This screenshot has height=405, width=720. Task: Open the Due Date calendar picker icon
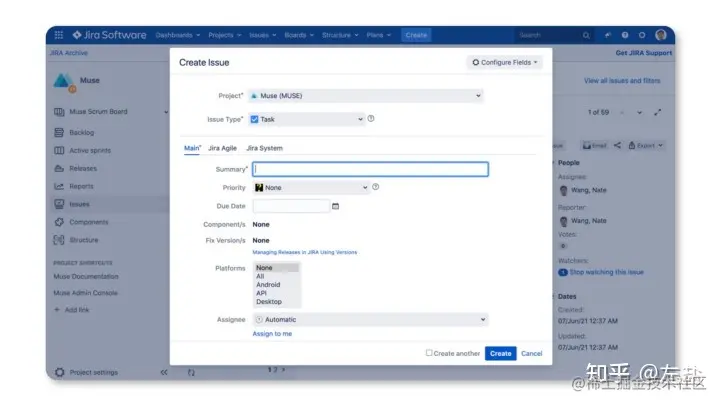(x=335, y=206)
